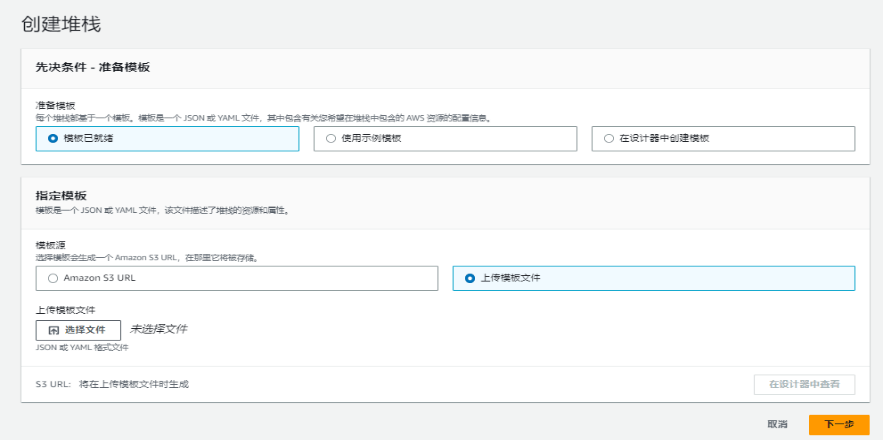Screen dimensions: 883x440
Task: Click the upload icon in 选择文件 button
Action: (x=54, y=330)
